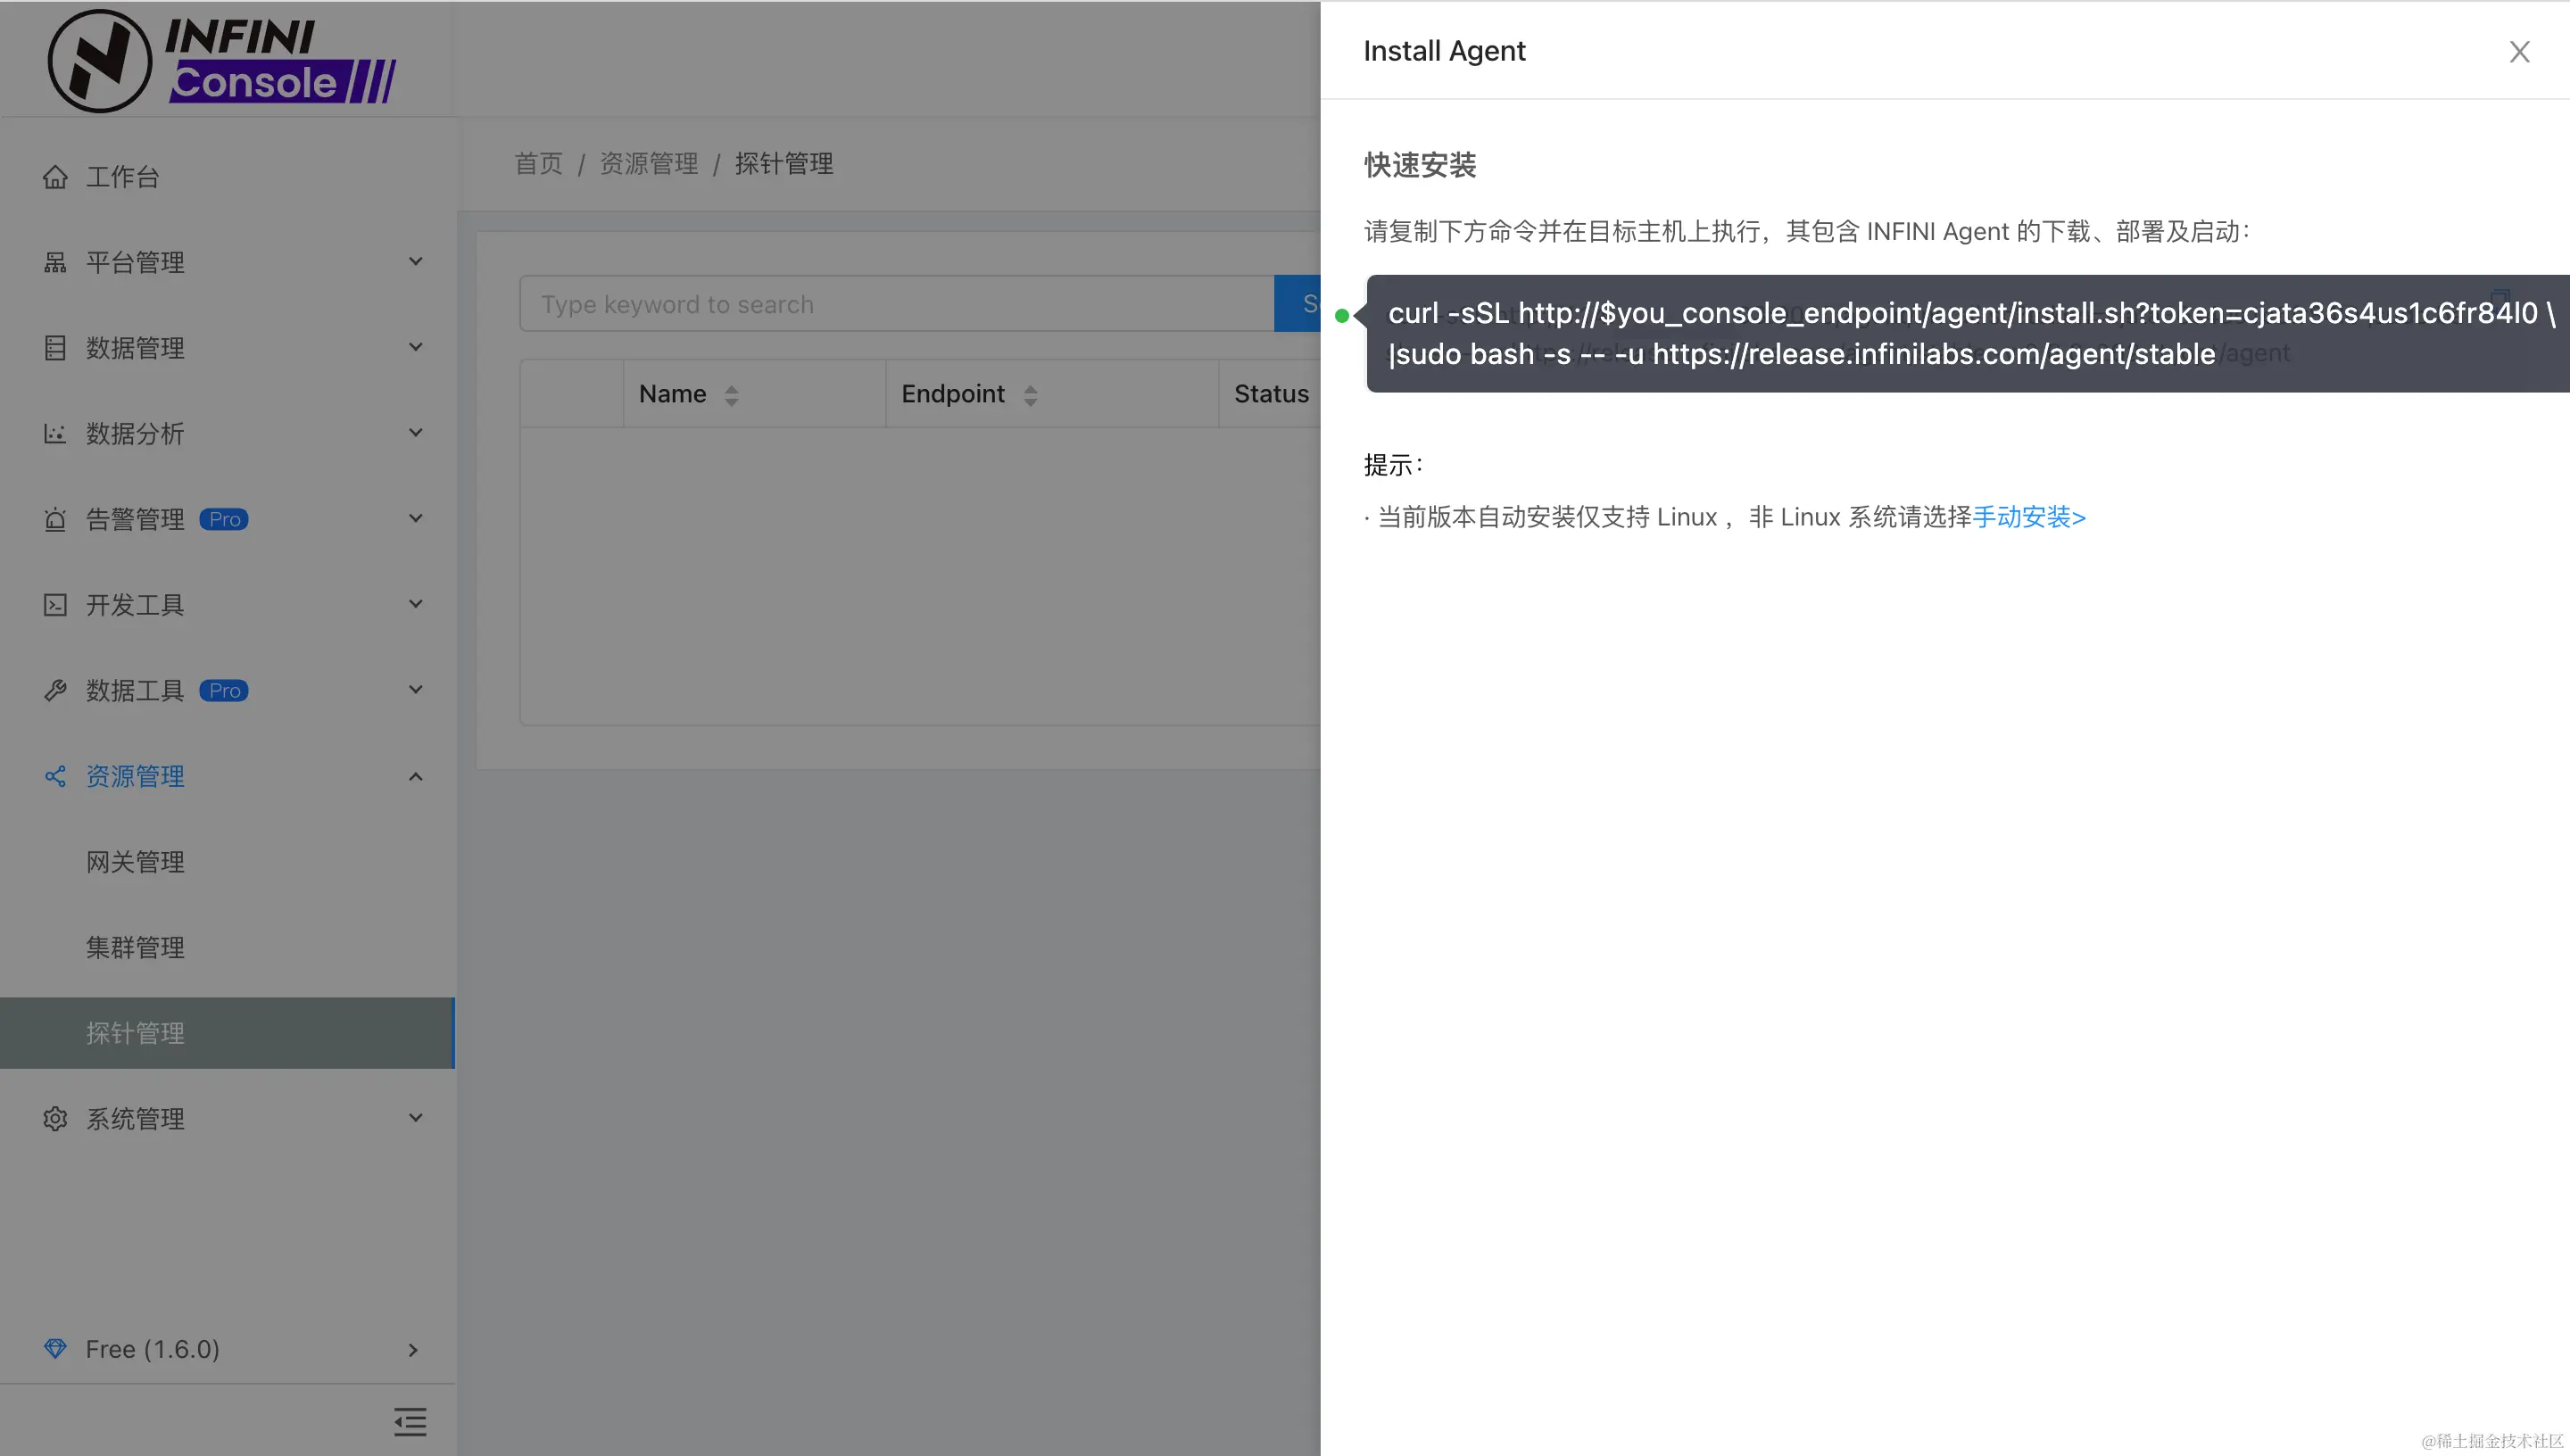
Task: Click the home icon beside 工作台
Action: tap(55, 177)
